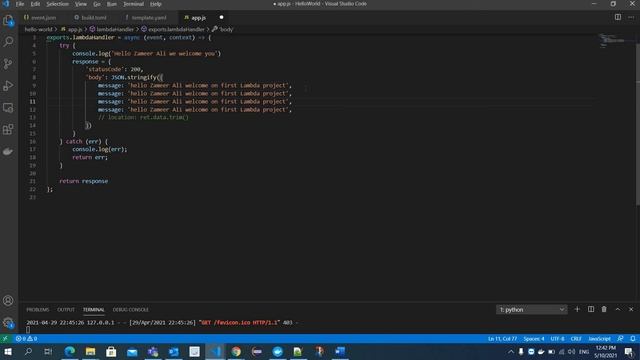Open File Explorer from taskbar
640x360 pixels.
pyautogui.click(x=90, y=351)
